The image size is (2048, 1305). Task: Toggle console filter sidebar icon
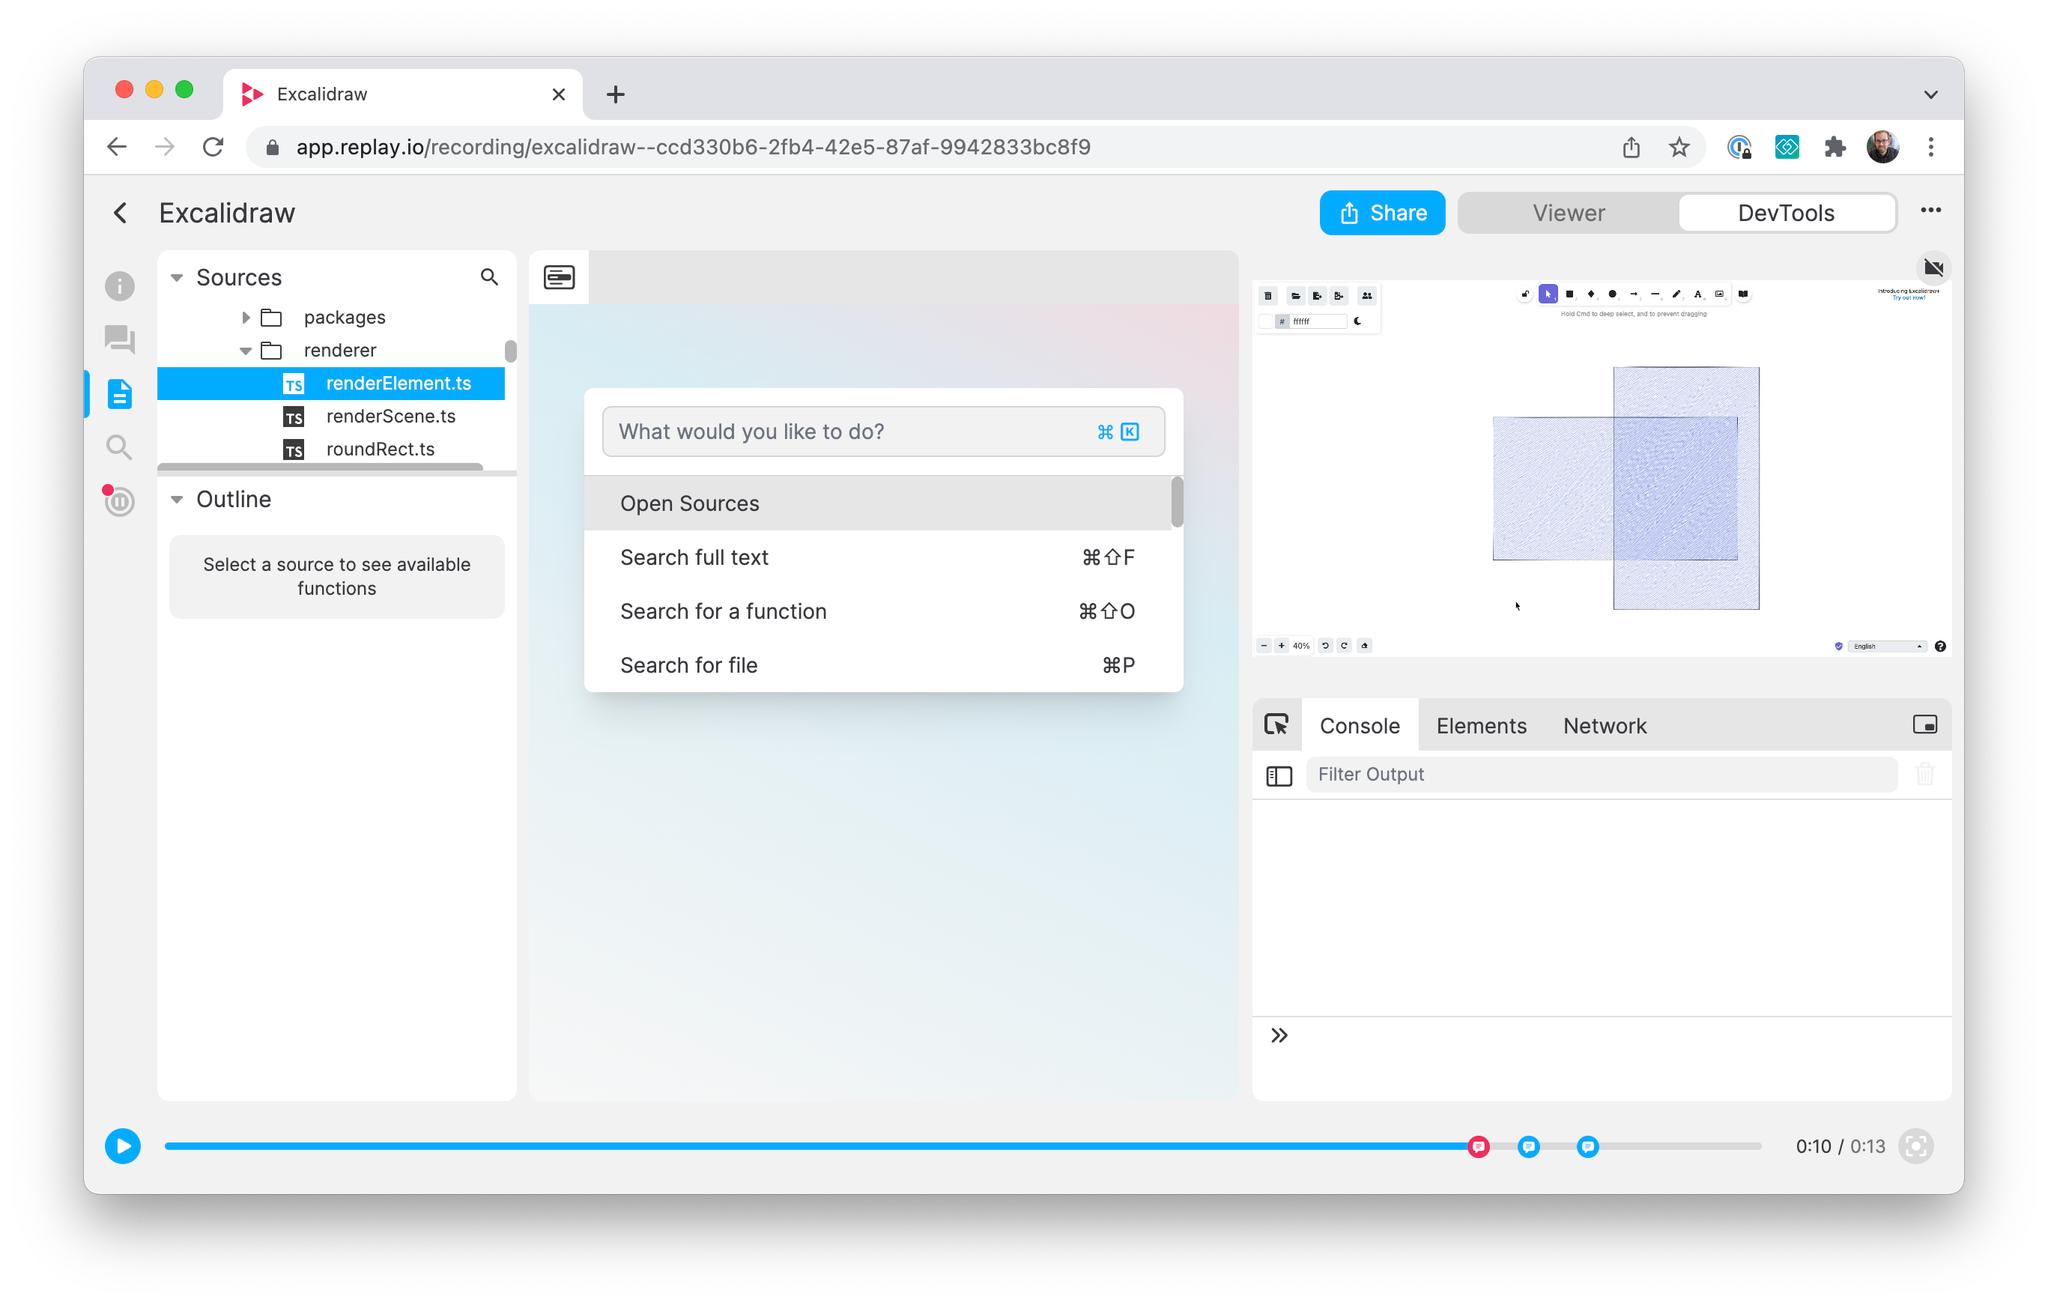[x=1279, y=775]
